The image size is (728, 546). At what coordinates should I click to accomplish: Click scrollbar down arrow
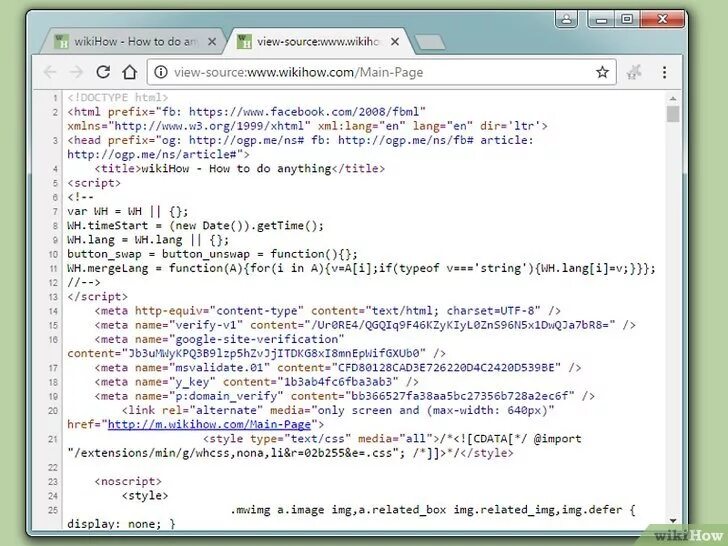click(x=673, y=520)
